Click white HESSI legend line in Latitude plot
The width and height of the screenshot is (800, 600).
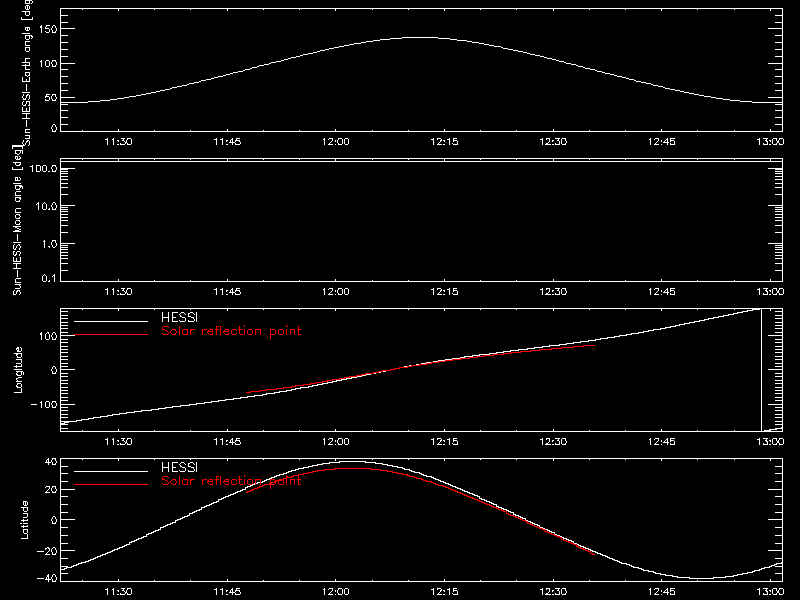tap(111, 471)
